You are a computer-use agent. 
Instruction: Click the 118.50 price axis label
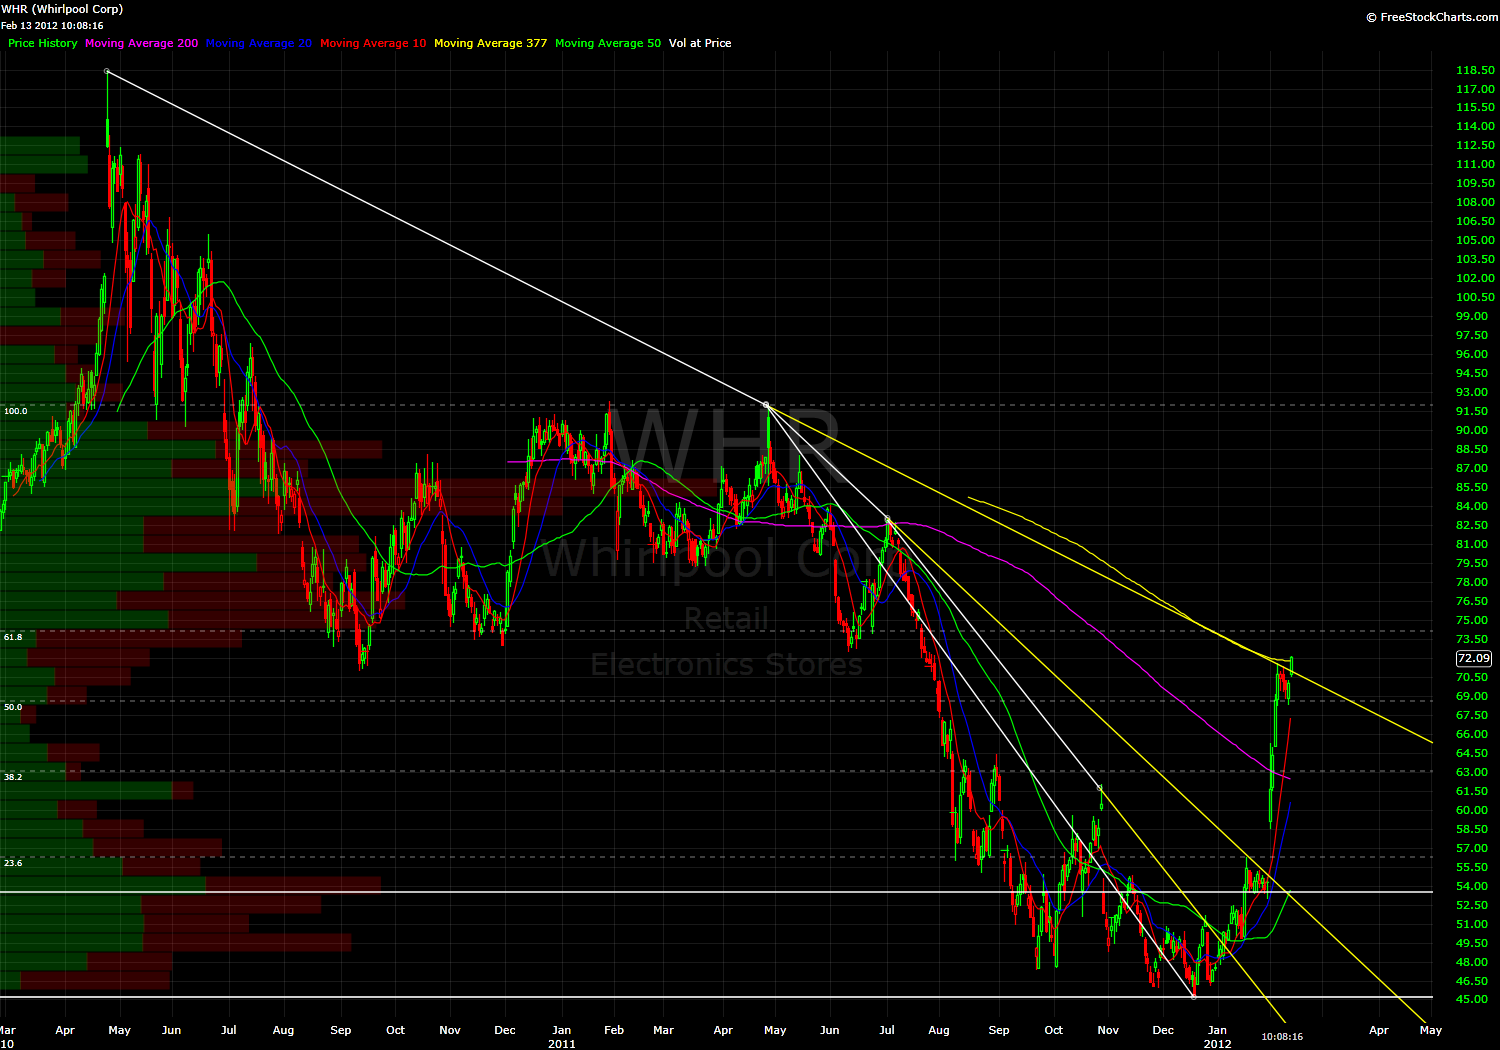click(x=1476, y=70)
